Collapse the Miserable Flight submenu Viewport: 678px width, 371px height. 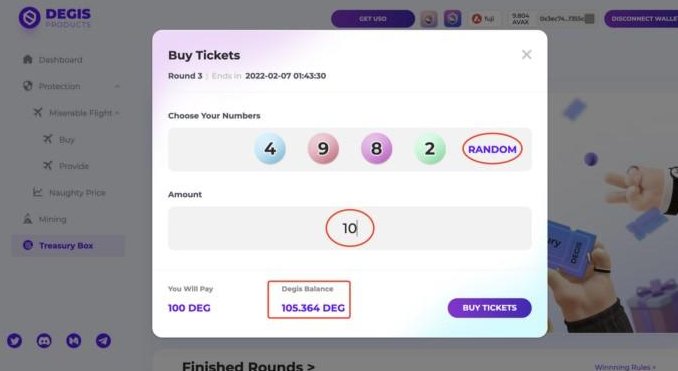pyautogui.click(x=118, y=113)
